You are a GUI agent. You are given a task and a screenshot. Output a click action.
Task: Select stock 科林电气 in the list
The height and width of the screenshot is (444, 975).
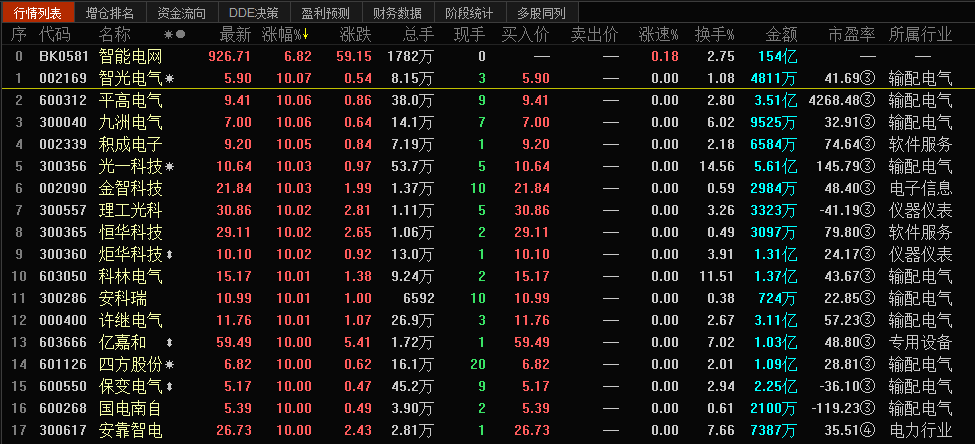tap(131, 276)
